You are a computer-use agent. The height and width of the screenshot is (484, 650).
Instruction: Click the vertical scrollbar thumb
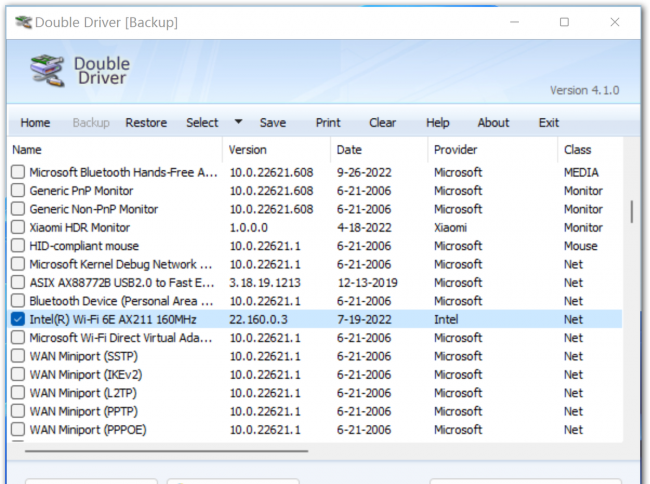coord(632,212)
